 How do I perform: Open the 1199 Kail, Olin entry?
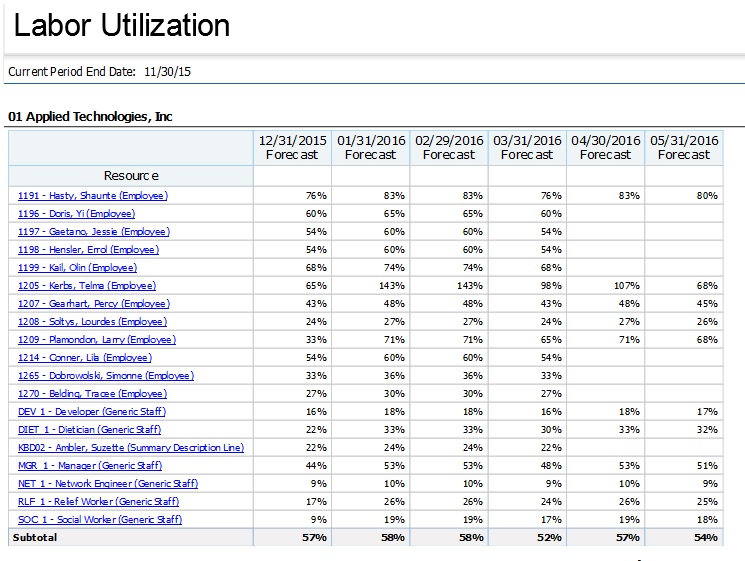coord(78,268)
